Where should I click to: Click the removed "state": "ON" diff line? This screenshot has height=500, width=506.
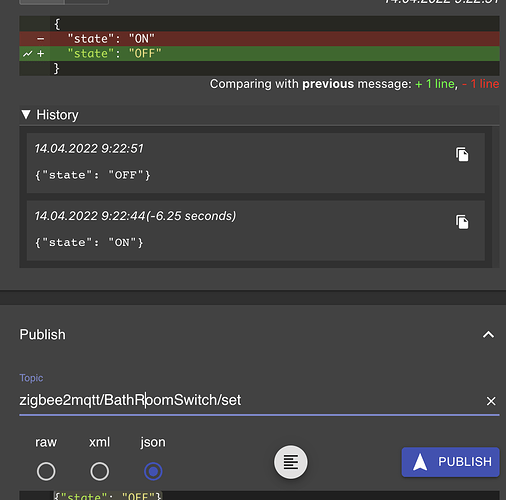click(x=259, y=39)
